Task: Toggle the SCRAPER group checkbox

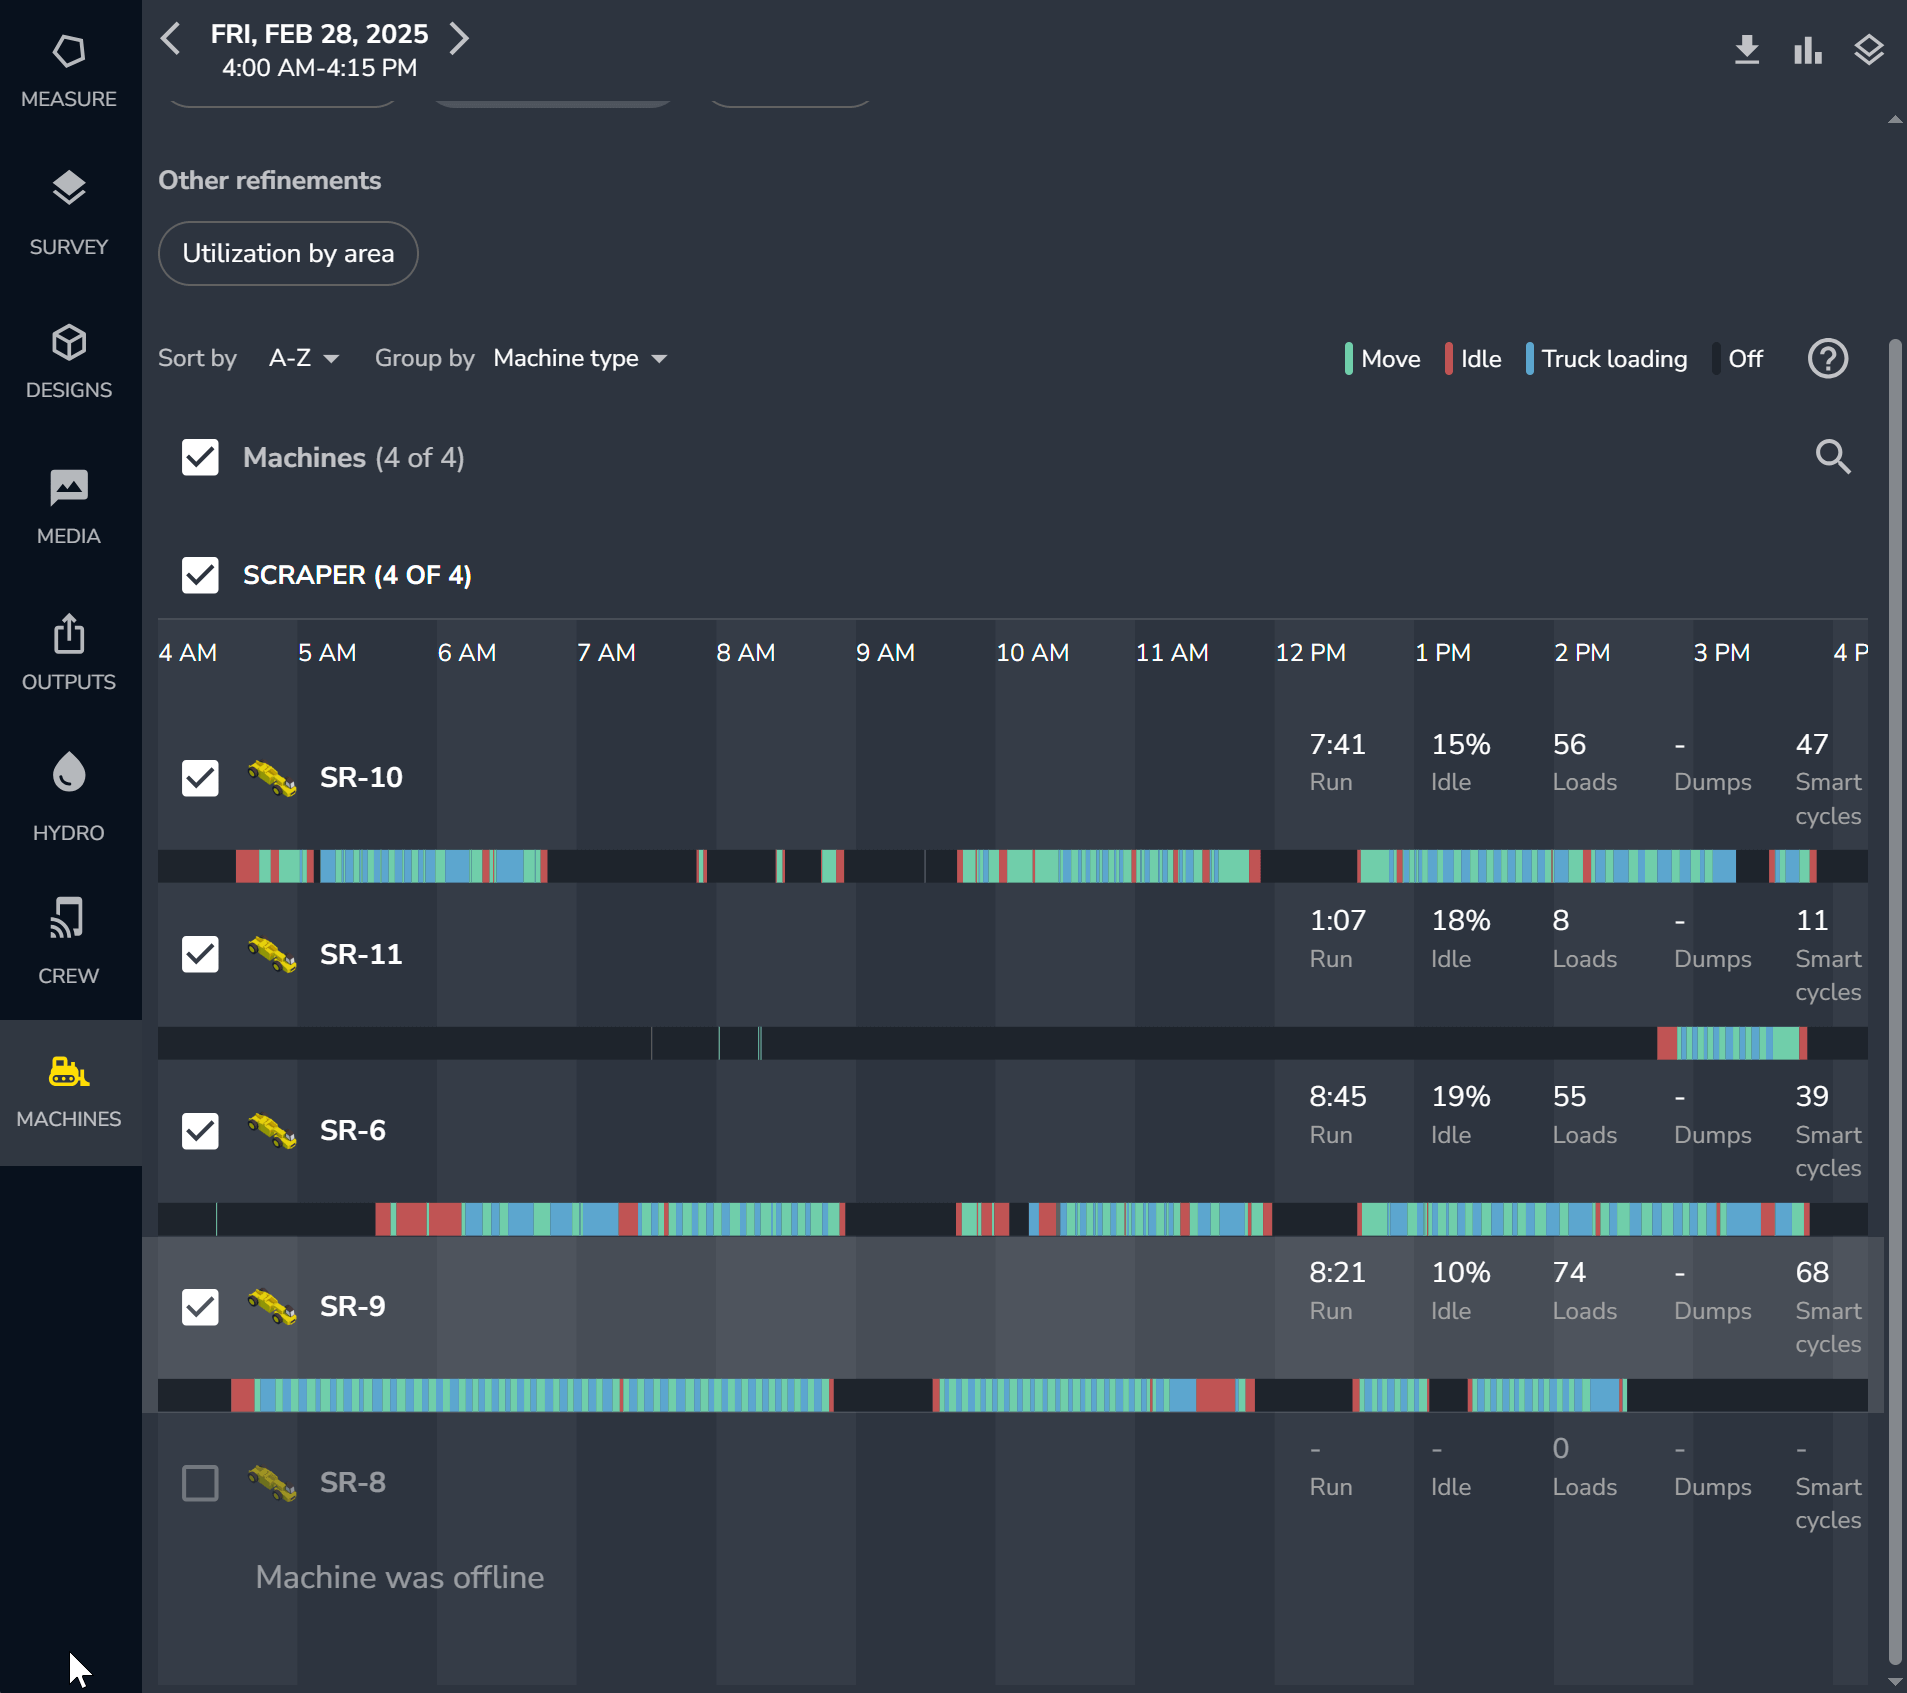Action: [x=200, y=575]
